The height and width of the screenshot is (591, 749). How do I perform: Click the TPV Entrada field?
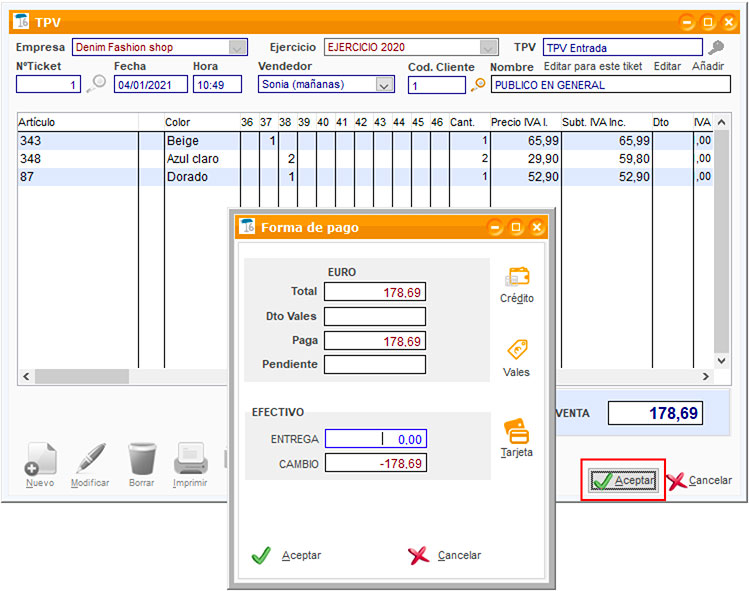pyautogui.click(x=623, y=47)
